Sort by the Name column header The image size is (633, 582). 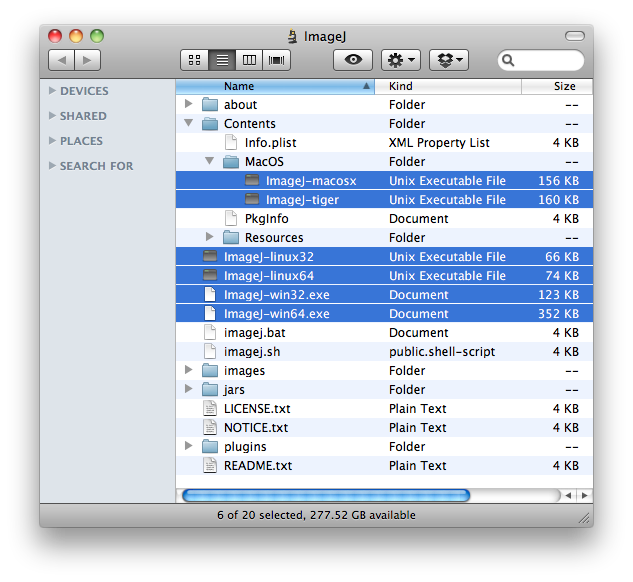pyautogui.click(x=275, y=86)
